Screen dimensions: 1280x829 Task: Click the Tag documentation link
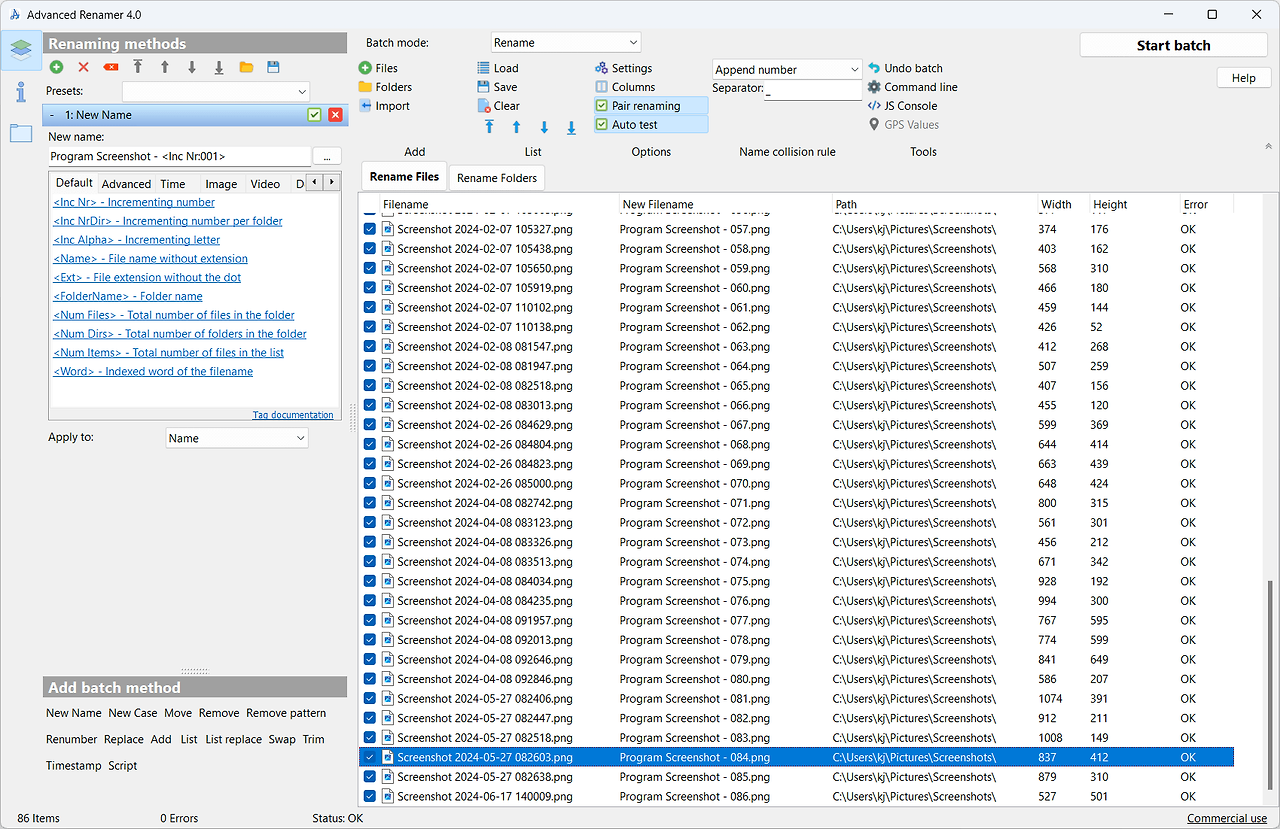(293, 415)
